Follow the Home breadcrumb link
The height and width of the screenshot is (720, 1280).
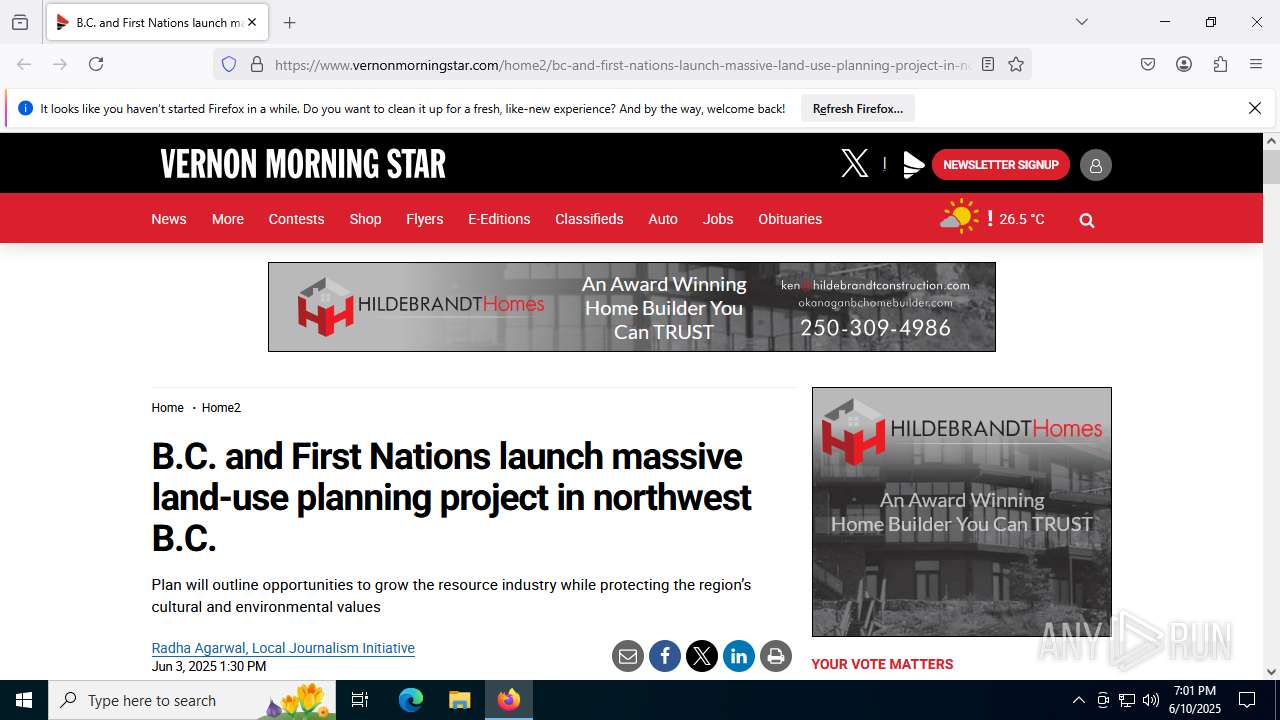pos(167,408)
